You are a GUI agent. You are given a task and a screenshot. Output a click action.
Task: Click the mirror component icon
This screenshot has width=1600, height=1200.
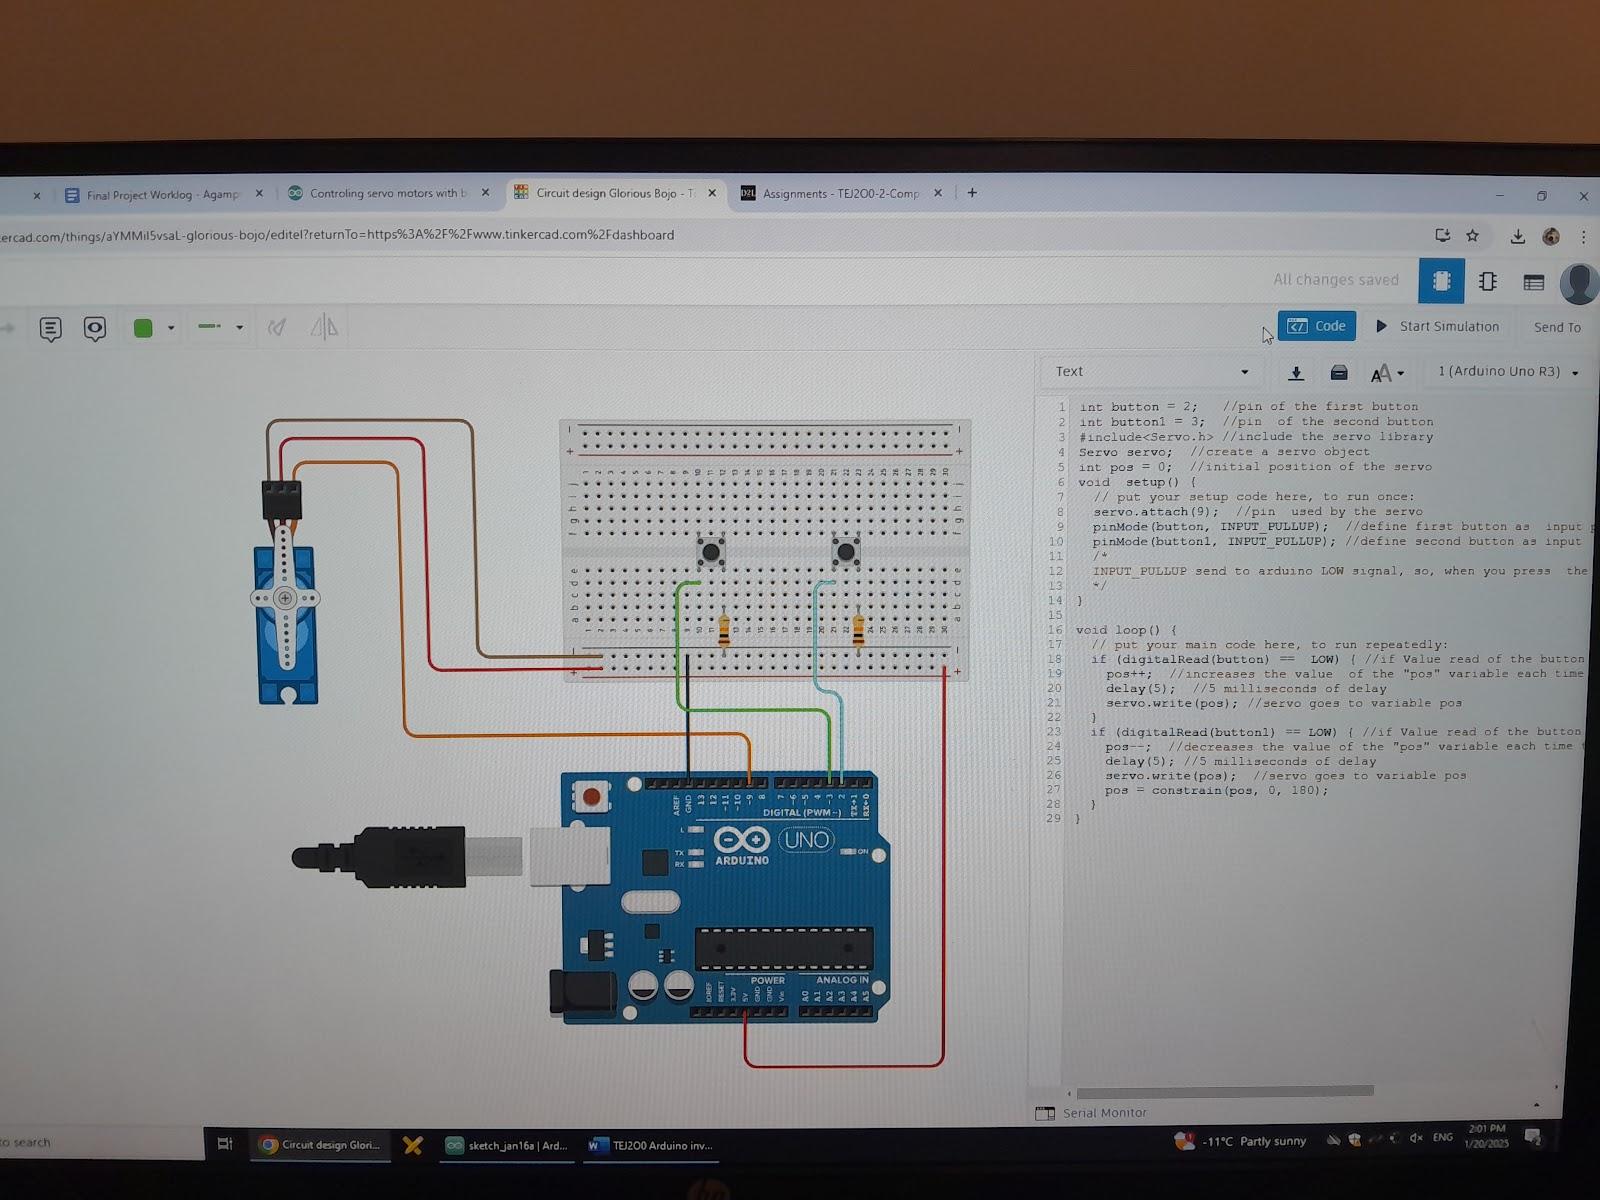tap(324, 327)
